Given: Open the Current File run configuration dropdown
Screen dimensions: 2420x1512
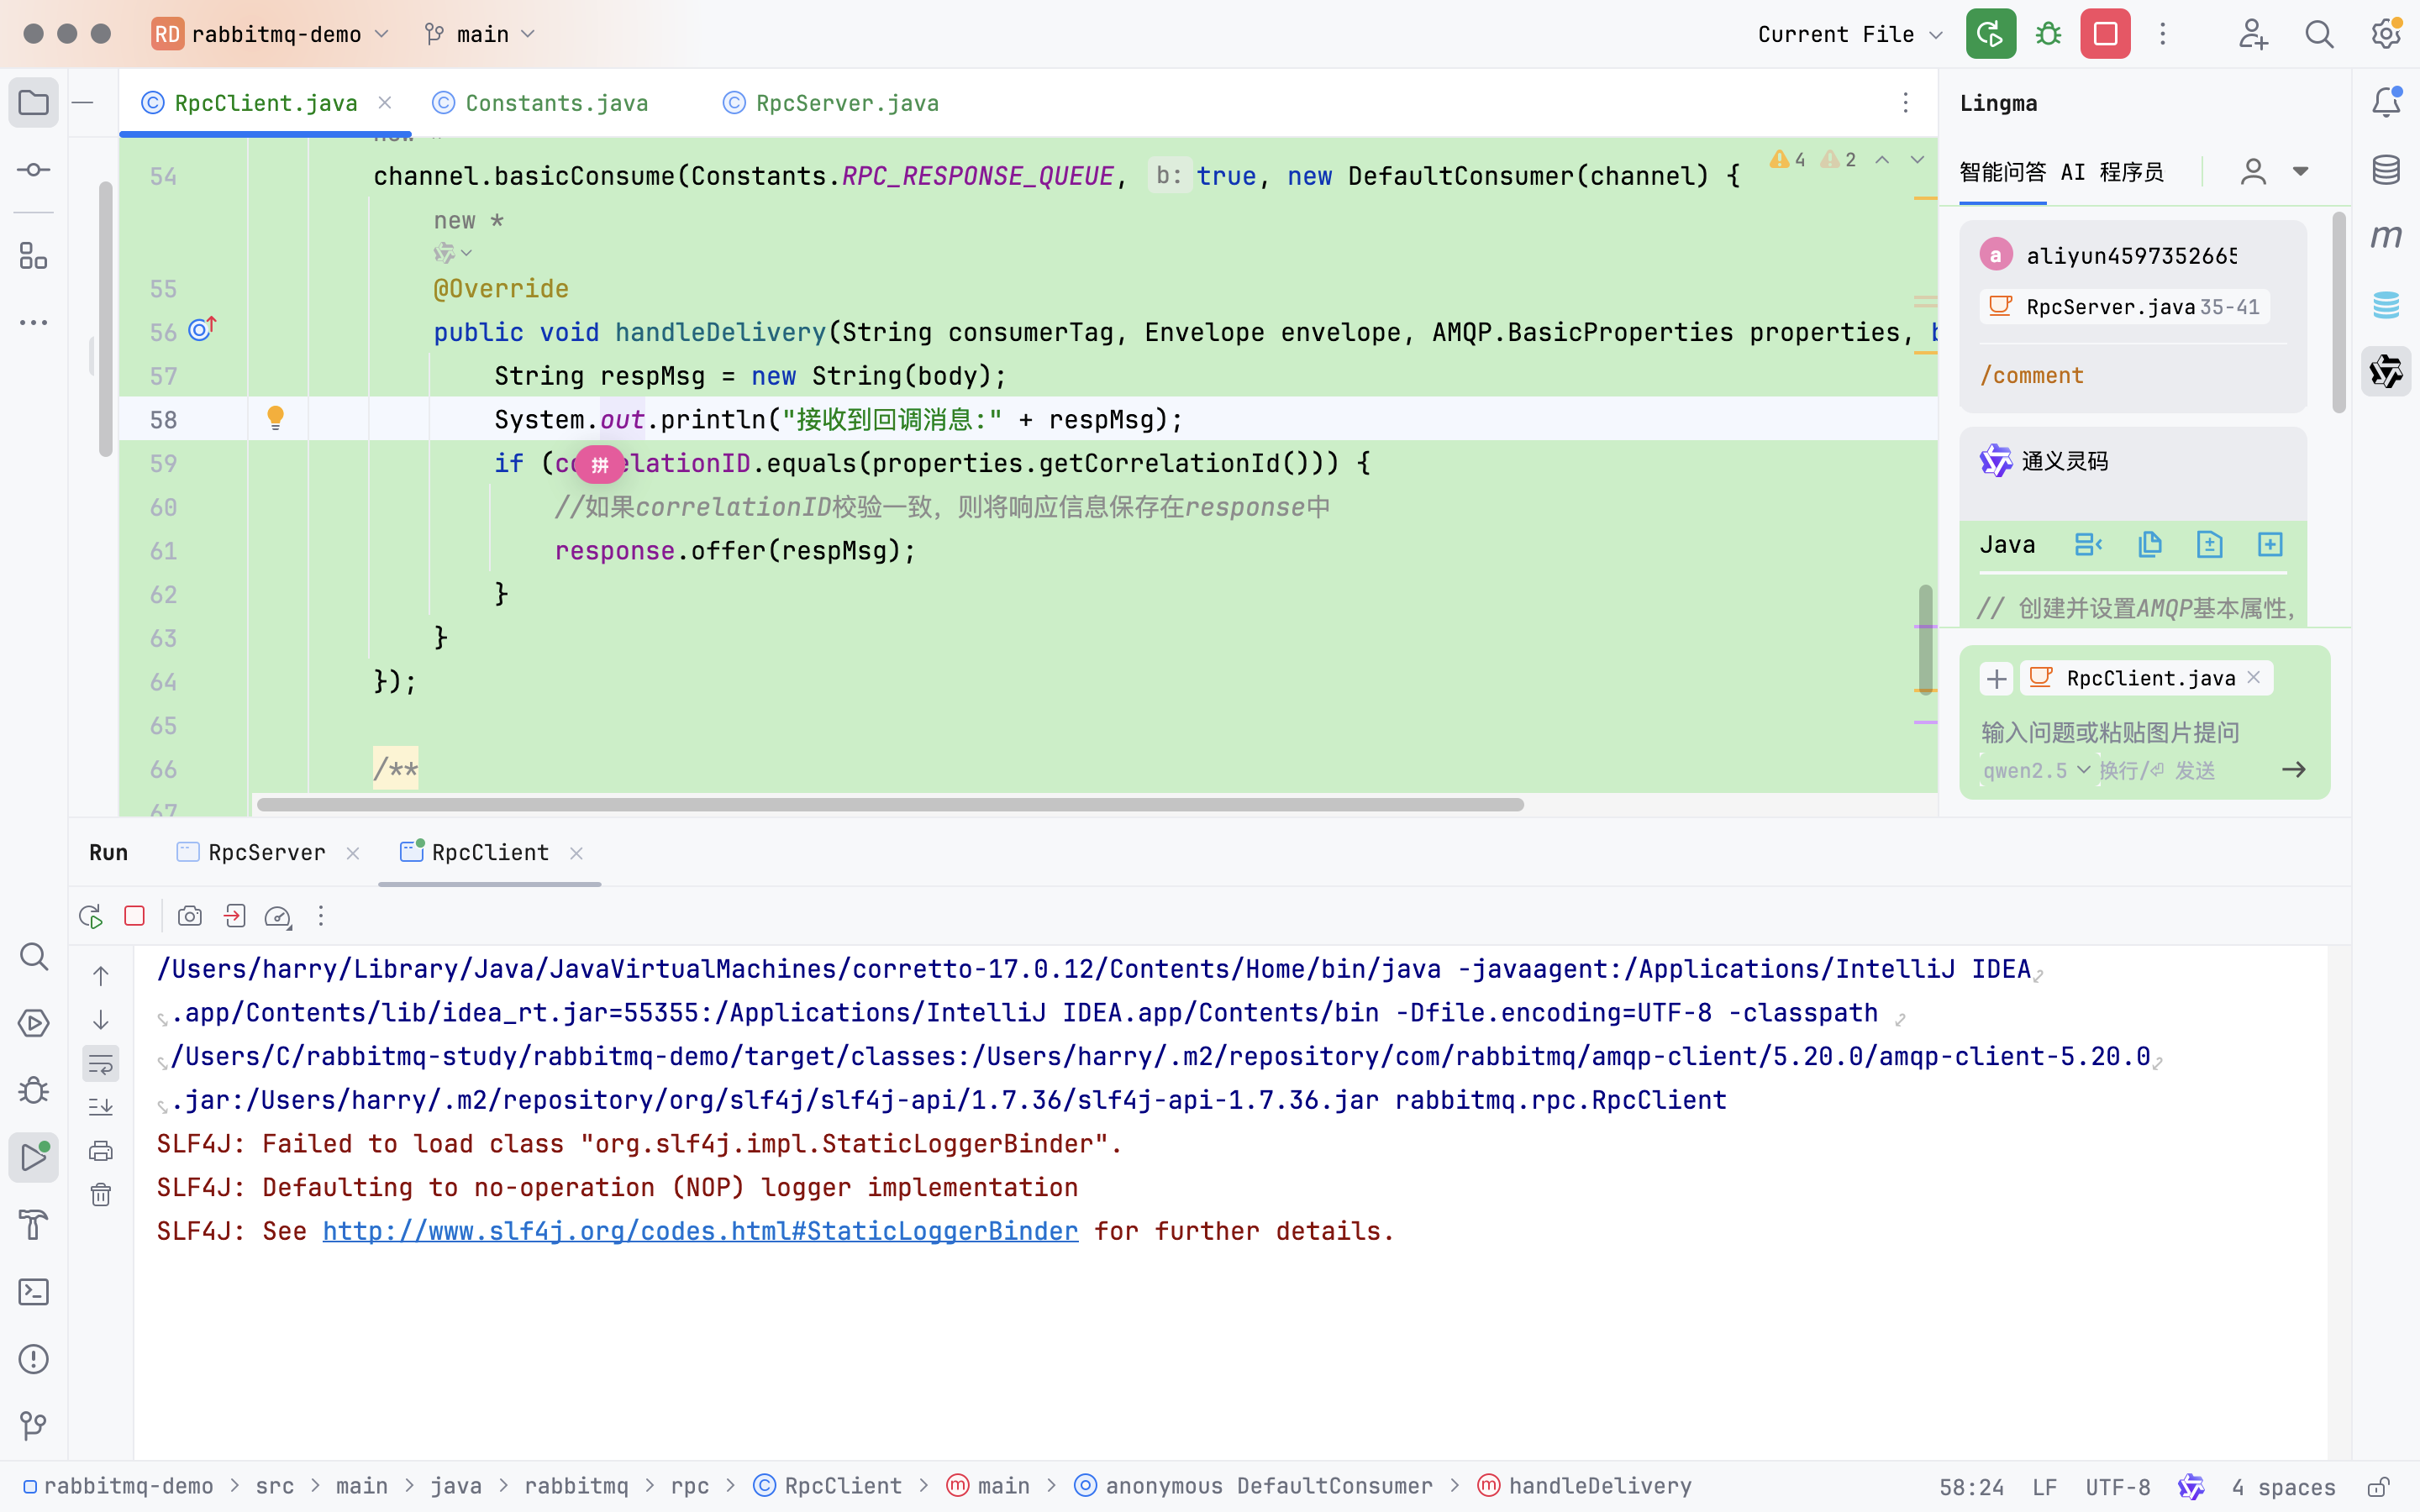Looking at the screenshot, I should 1849,34.
